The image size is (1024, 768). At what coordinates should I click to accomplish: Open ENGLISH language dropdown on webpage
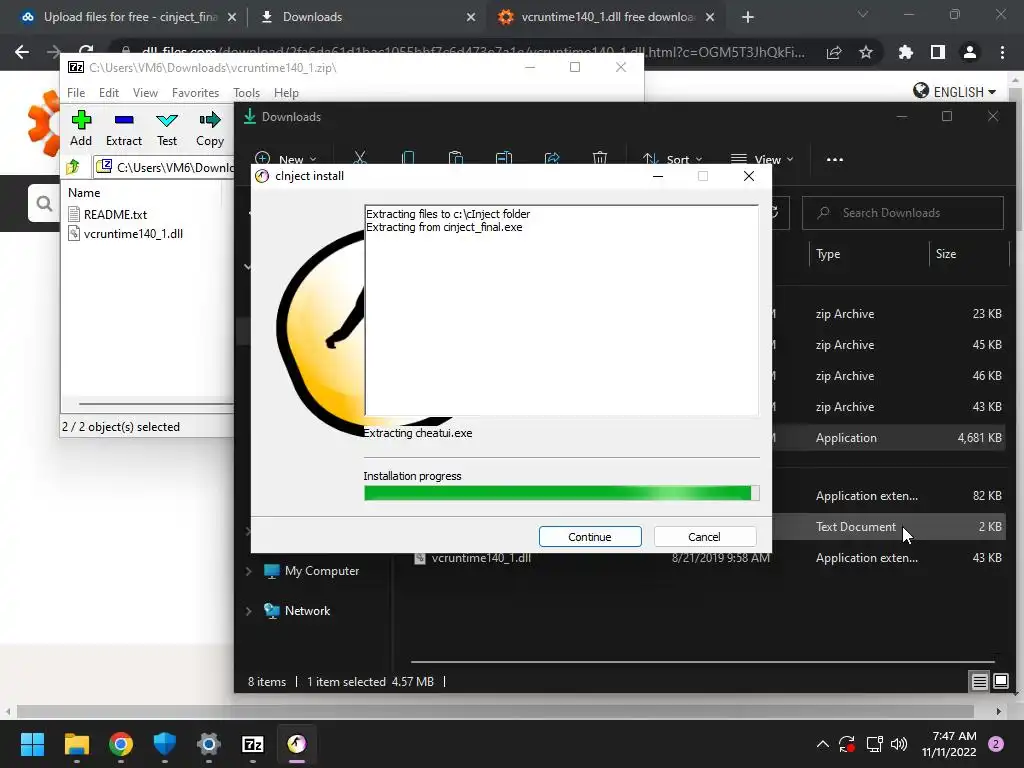955,91
